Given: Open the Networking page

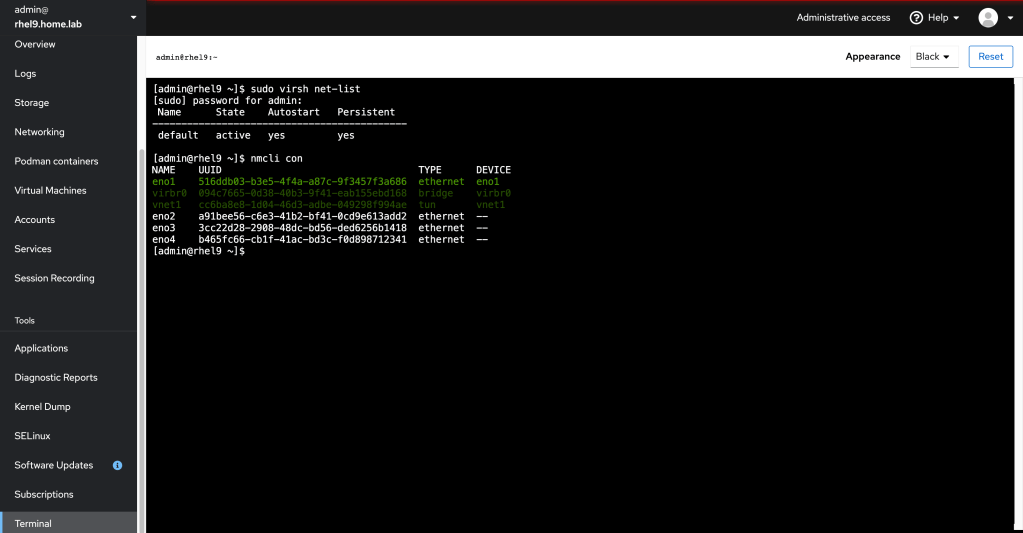Looking at the screenshot, I should [x=39, y=132].
